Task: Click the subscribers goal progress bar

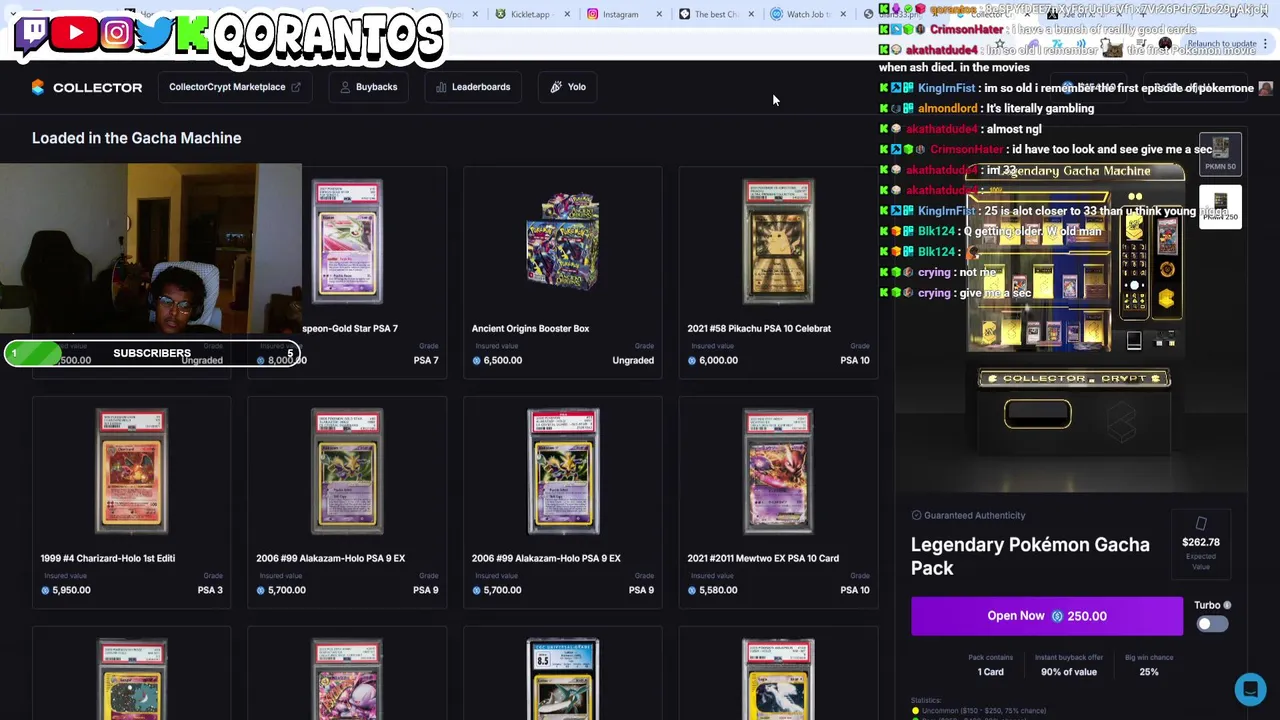Action: 152,353
